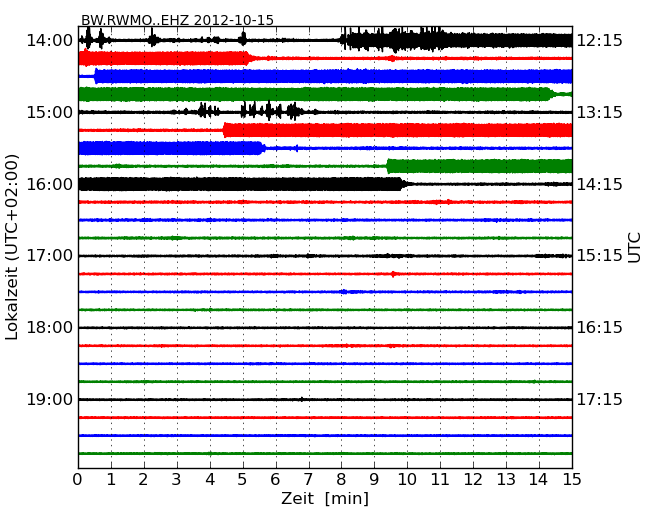This screenshot has width=650, height=520.
Task: Click x-axis tick label 15
Action: [571, 479]
